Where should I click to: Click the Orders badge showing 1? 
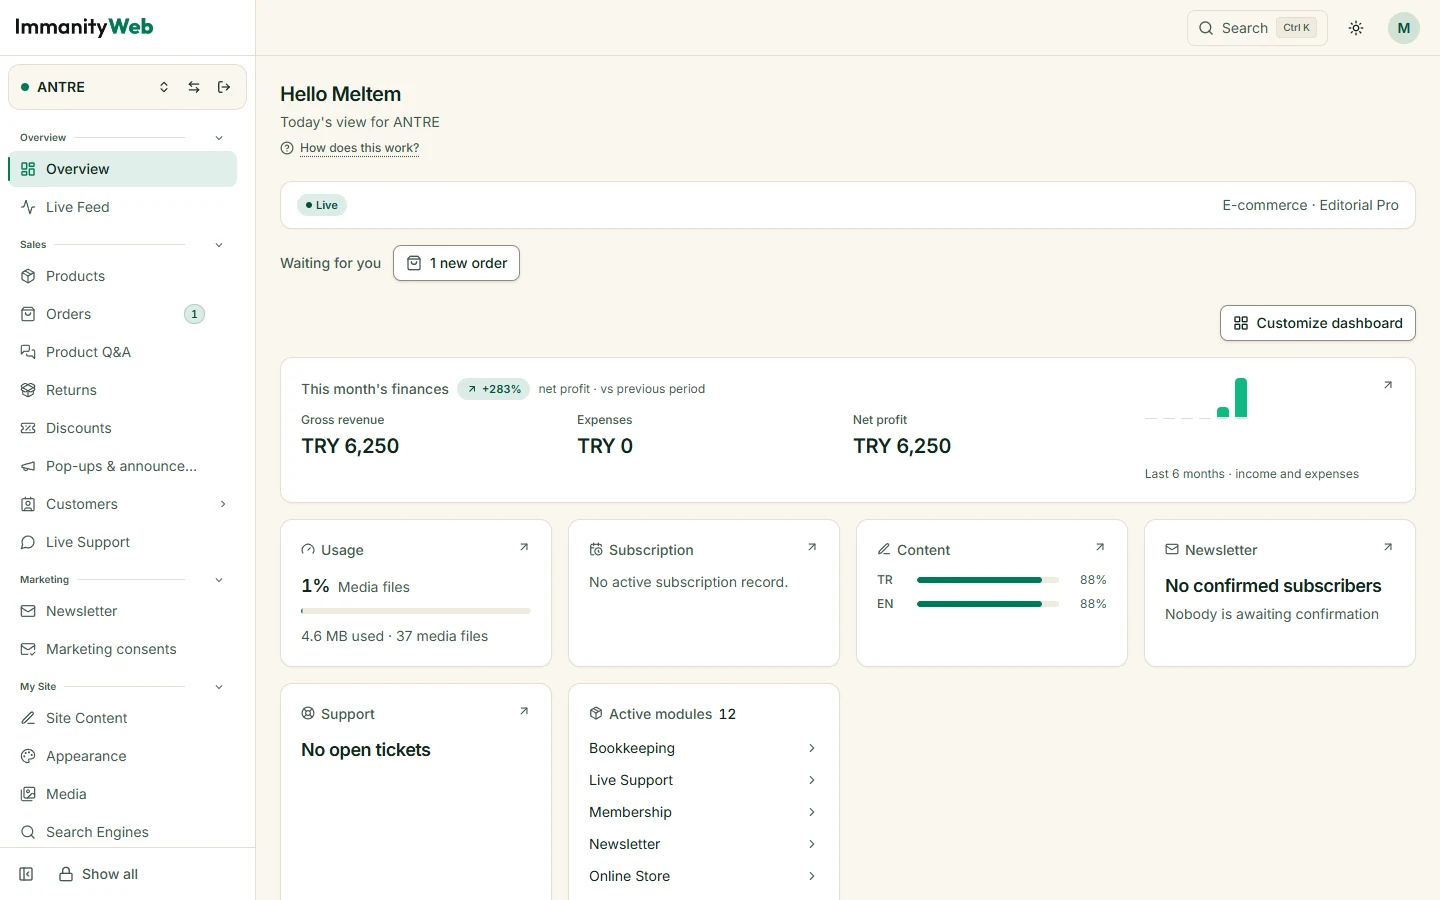(x=194, y=314)
